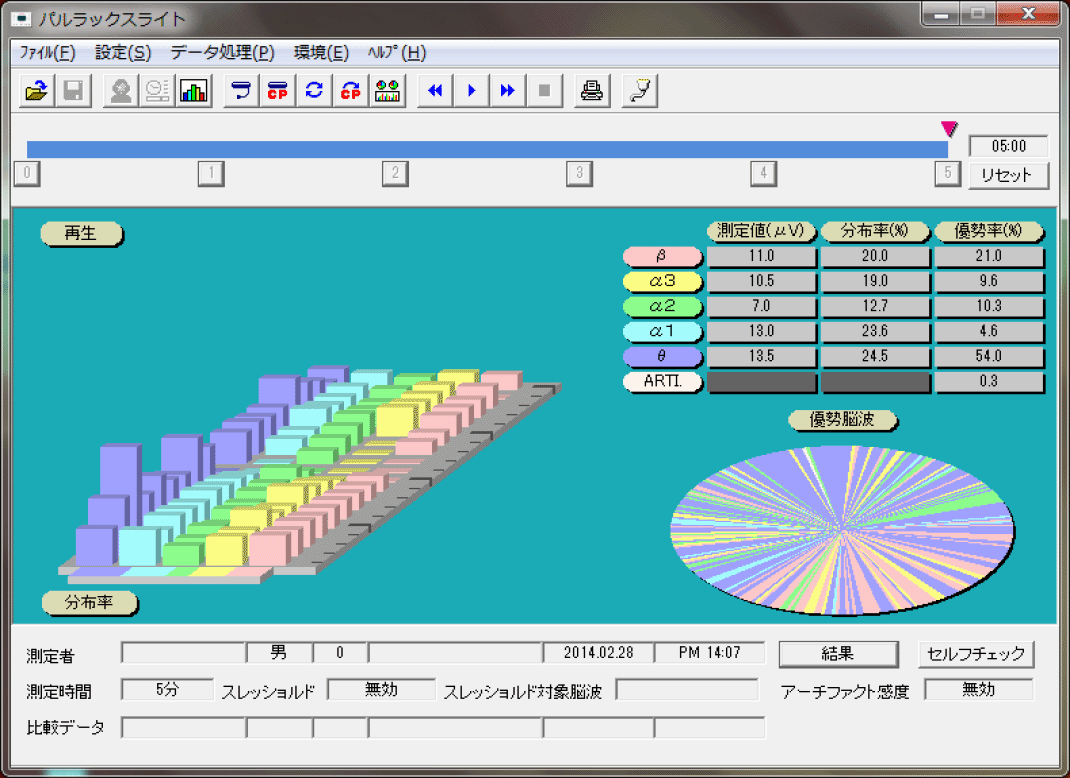Click the 分布率(%) column header
The image size is (1070, 778).
coord(875,231)
